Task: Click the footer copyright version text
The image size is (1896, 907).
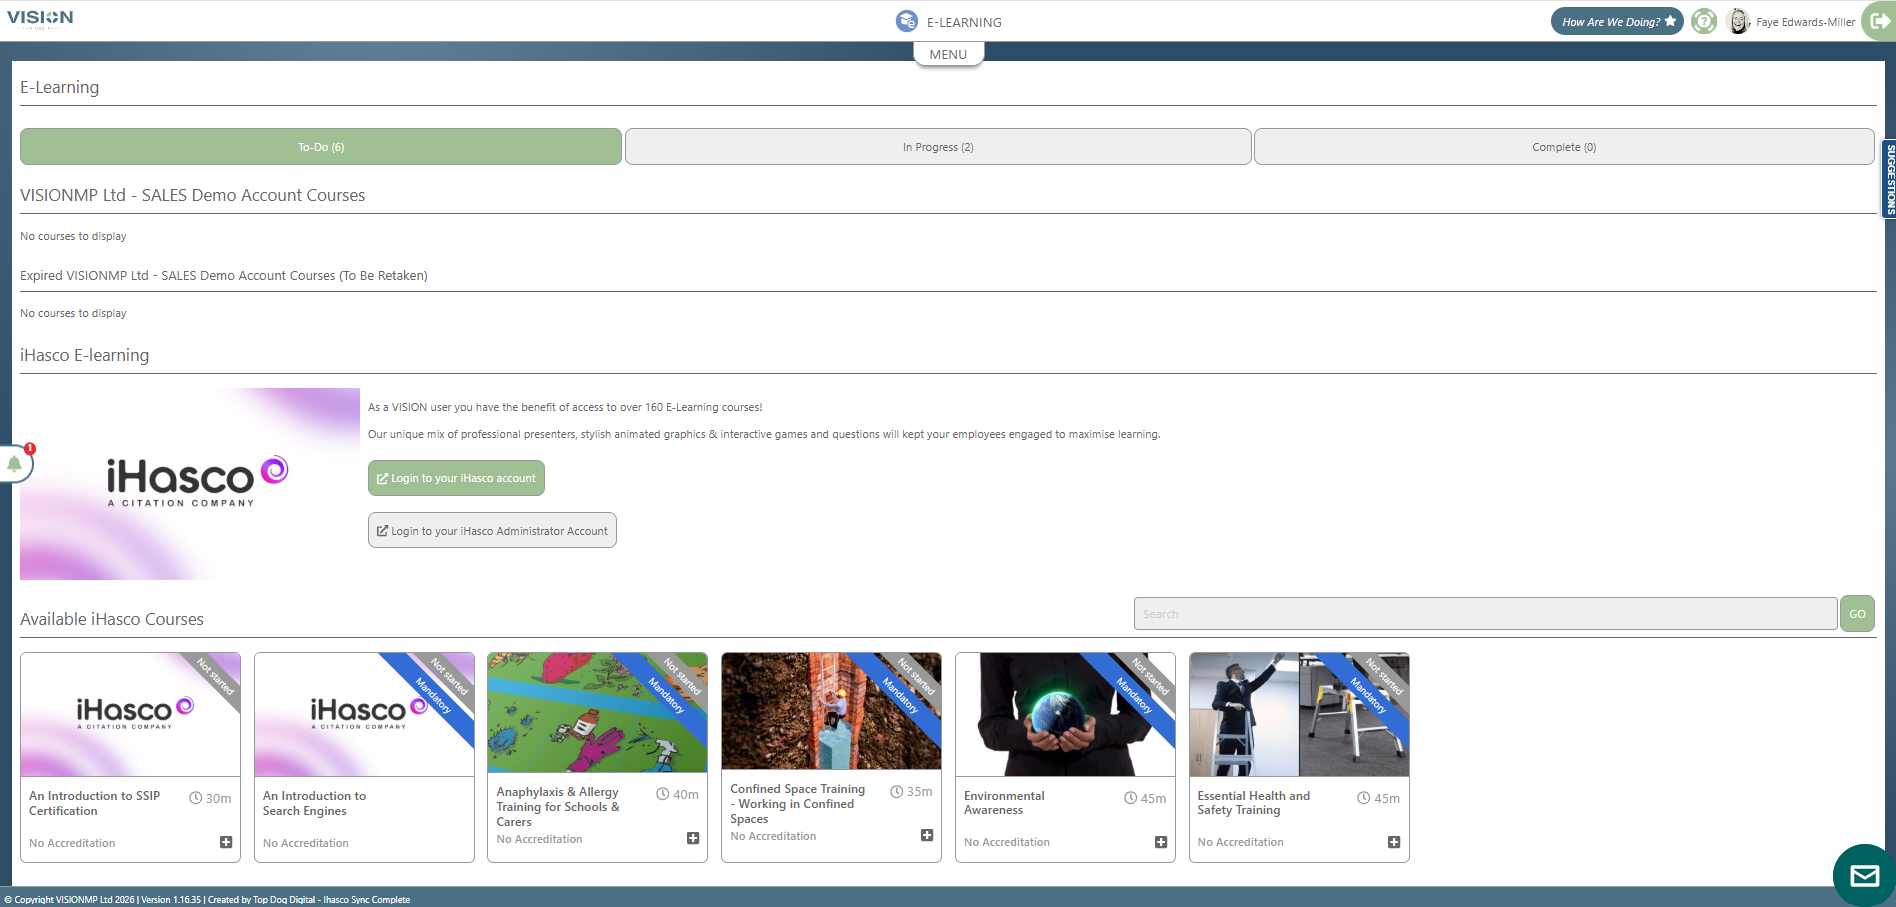Action: [207, 899]
